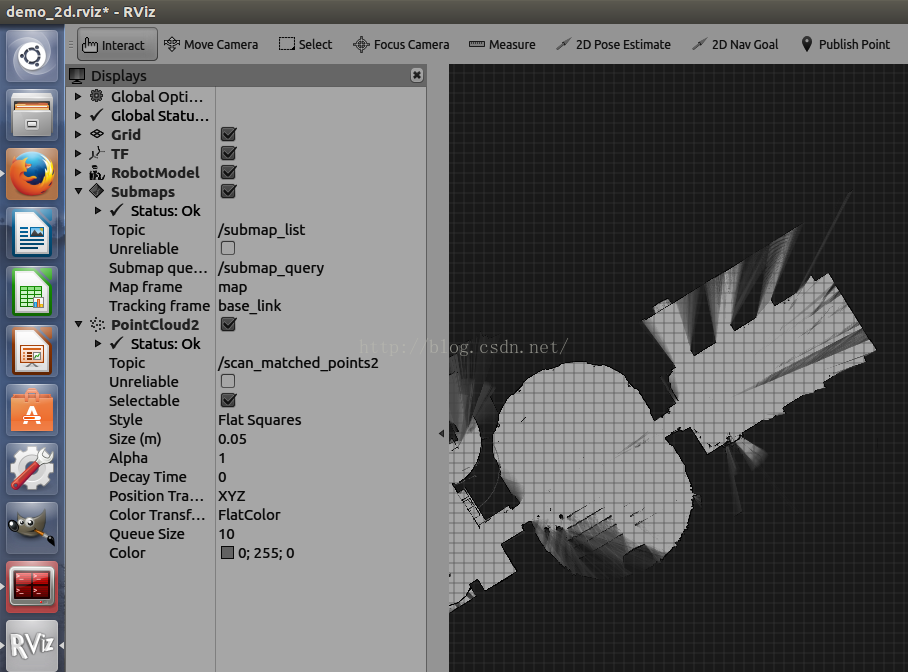The width and height of the screenshot is (908, 672).
Task: Open the red terminal-grid launcher icon
Action: point(32,587)
